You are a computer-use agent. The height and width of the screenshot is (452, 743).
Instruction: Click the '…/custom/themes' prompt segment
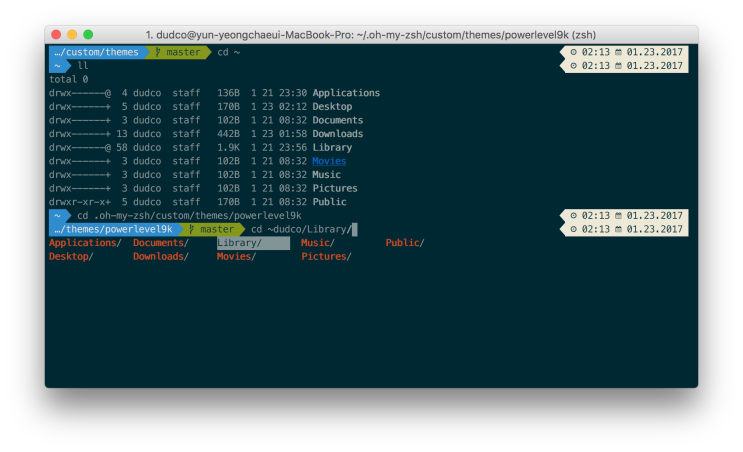[97, 52]
